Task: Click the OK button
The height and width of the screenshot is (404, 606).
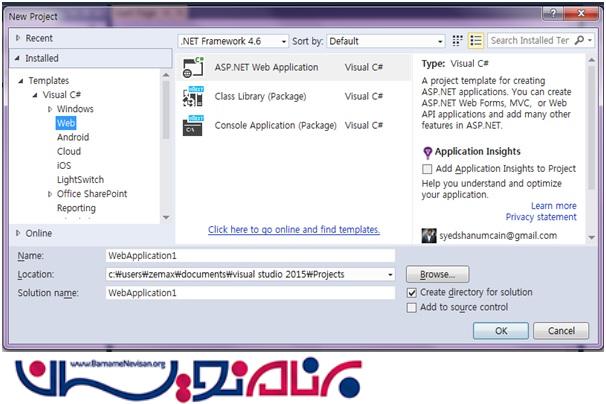Action: (x=501, y=331)
